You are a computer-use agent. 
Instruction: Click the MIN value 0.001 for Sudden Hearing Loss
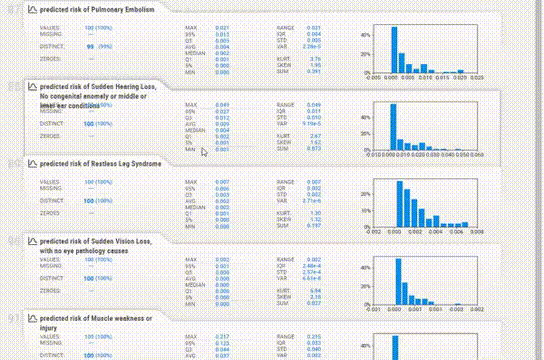point(222,149)
